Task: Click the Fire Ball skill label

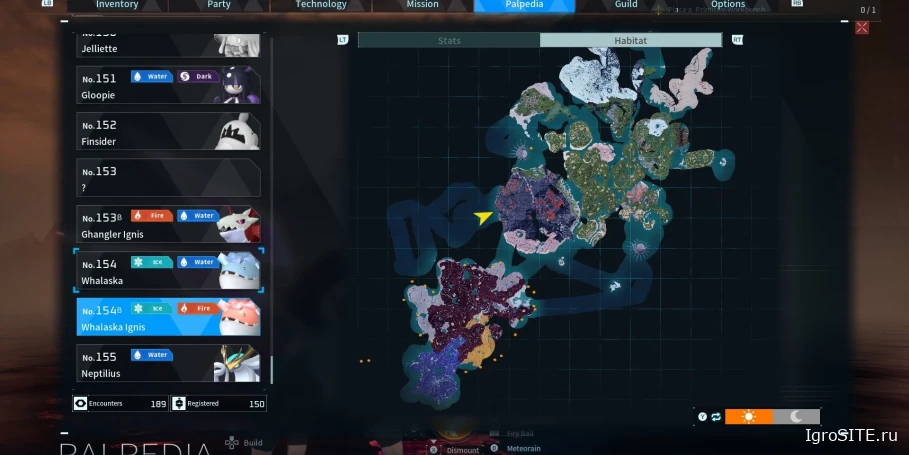Action: tap(520, 434)
